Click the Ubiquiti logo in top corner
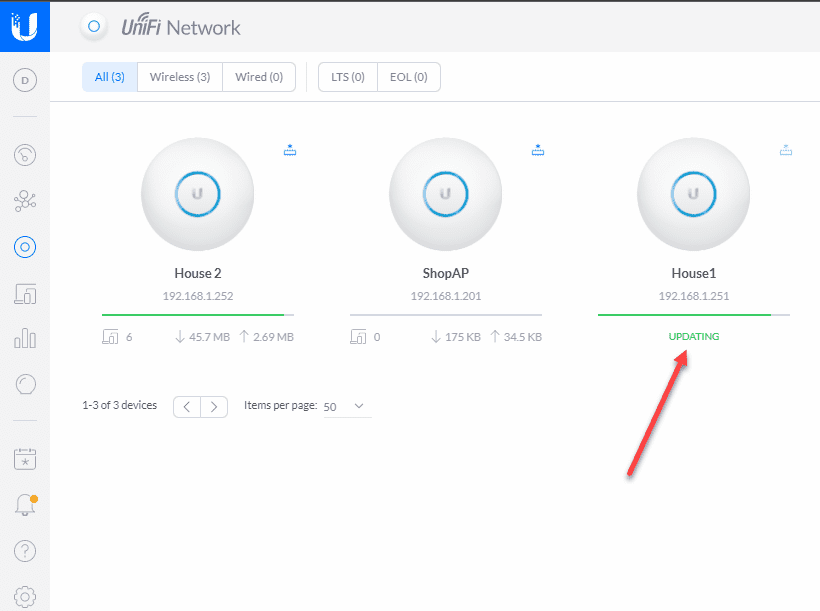The image size is (820, 611). (x=22, y=26)
